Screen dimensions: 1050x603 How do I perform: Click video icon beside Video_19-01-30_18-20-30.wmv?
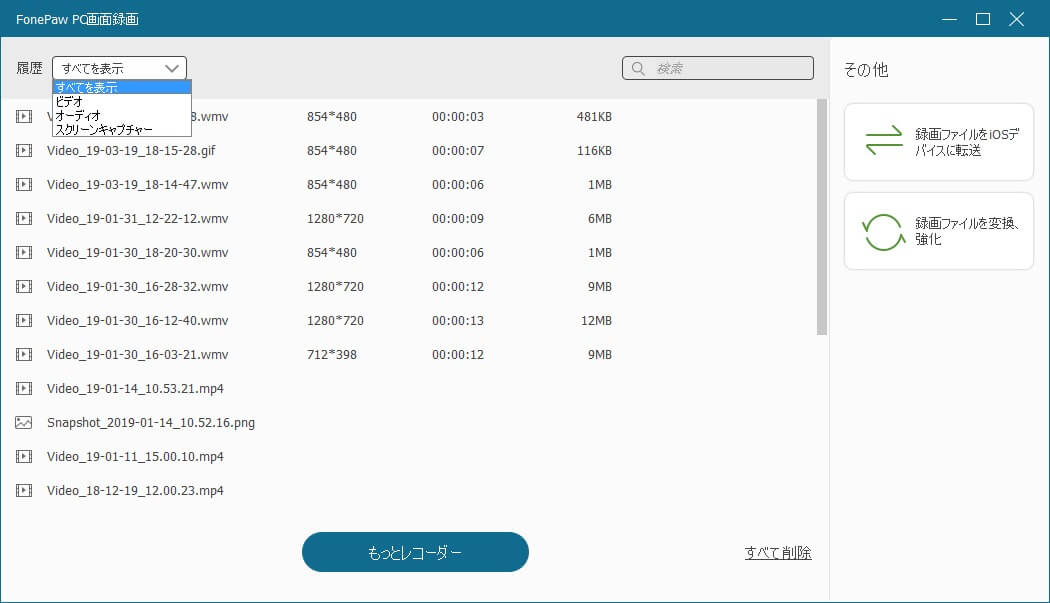(24, 253)
